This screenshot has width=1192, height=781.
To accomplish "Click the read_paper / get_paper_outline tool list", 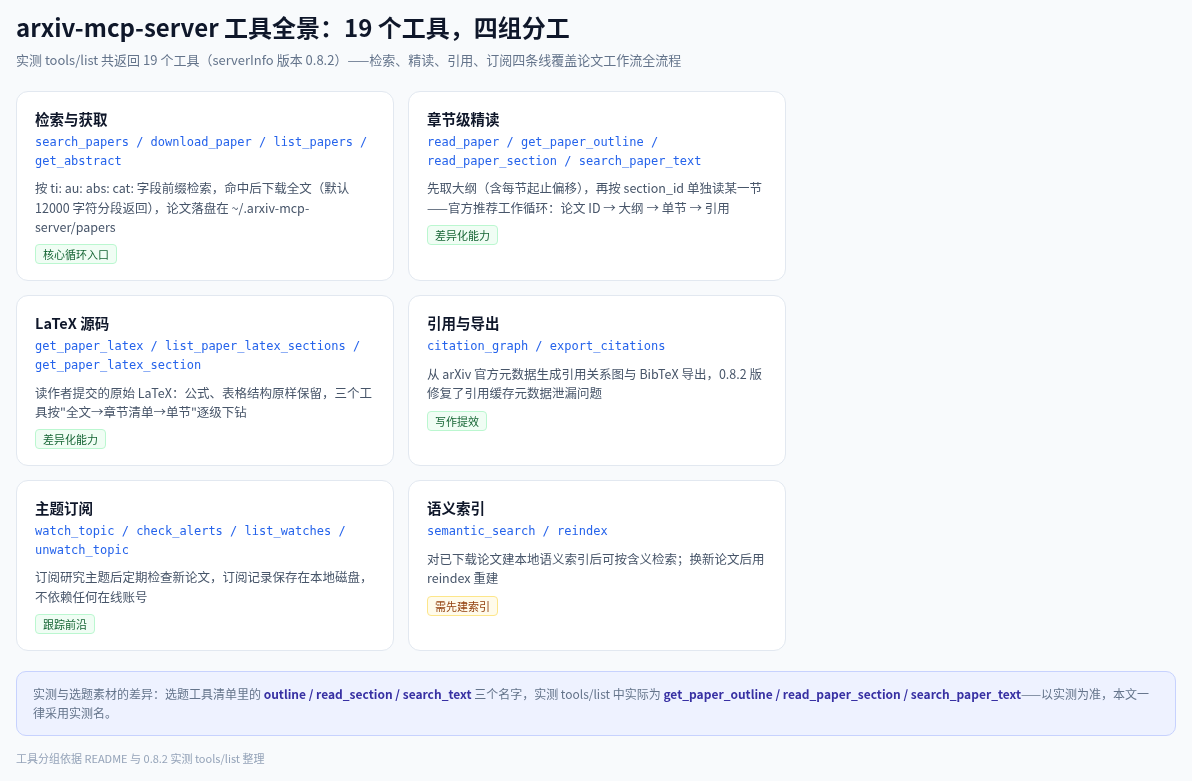I will [564, 151].
